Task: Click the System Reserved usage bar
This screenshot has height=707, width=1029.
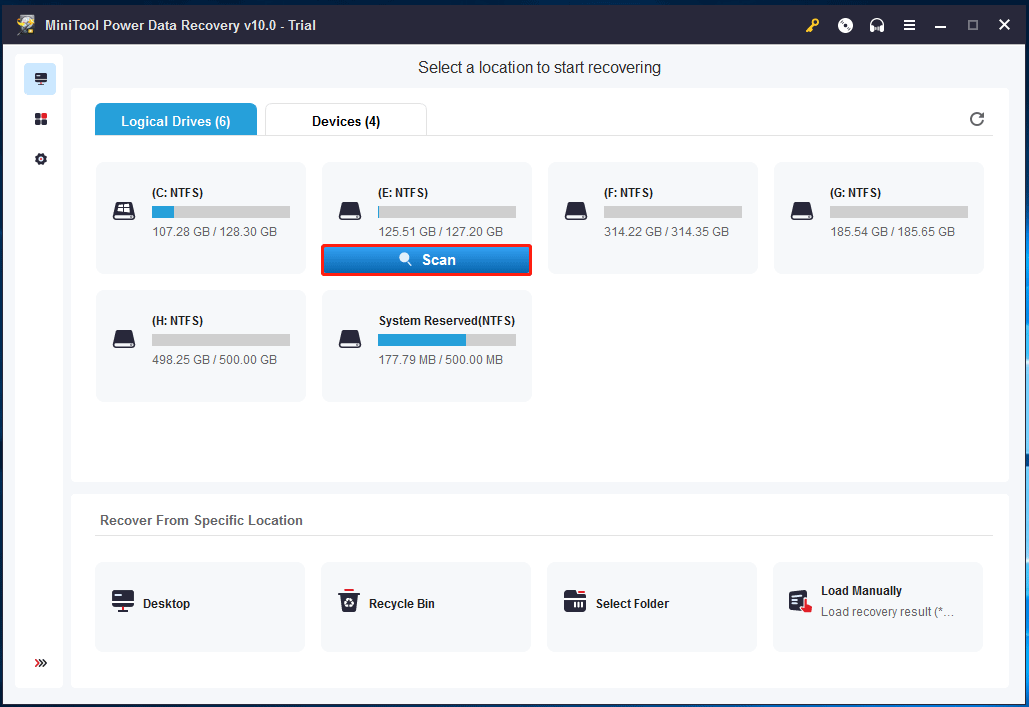Action: click(447, 340)
